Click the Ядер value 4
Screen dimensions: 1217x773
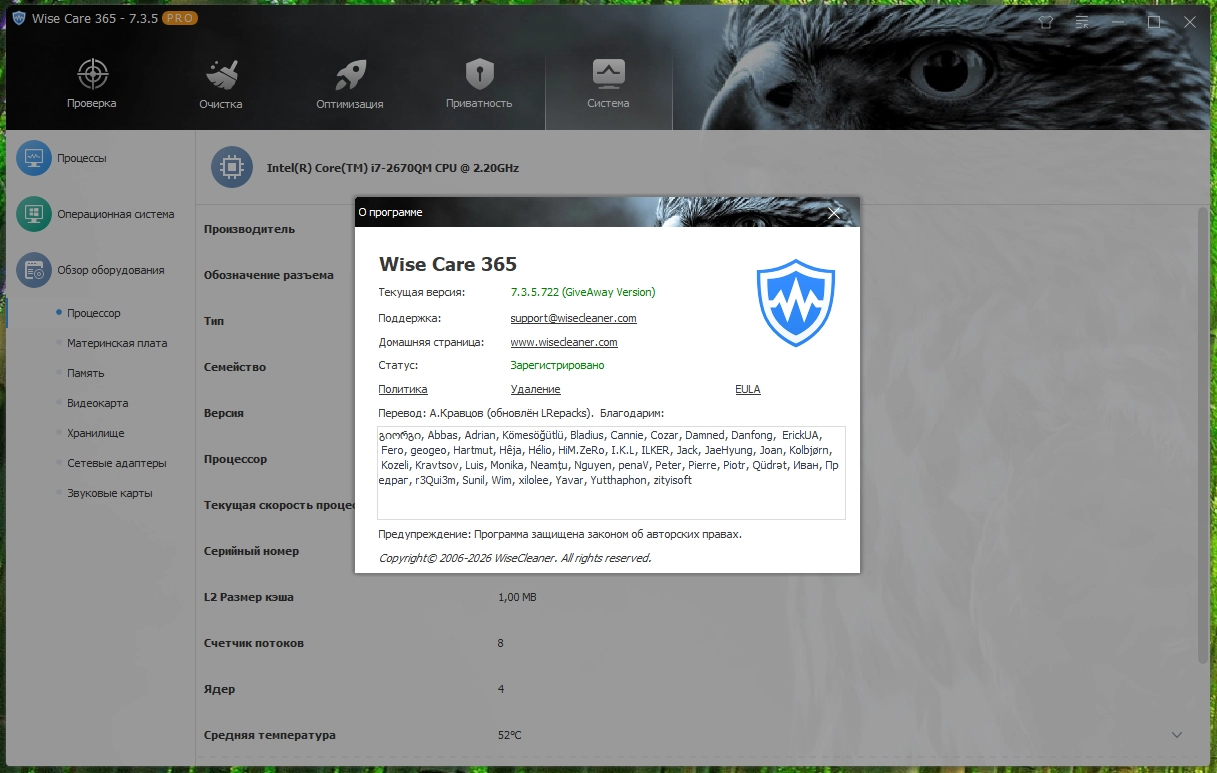(x=501, y=689)
